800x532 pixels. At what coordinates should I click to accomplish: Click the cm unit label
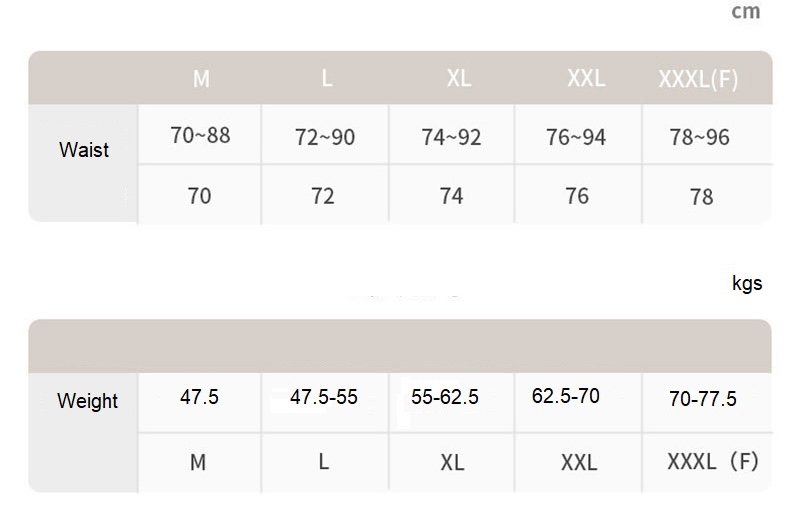click(746, 11)
